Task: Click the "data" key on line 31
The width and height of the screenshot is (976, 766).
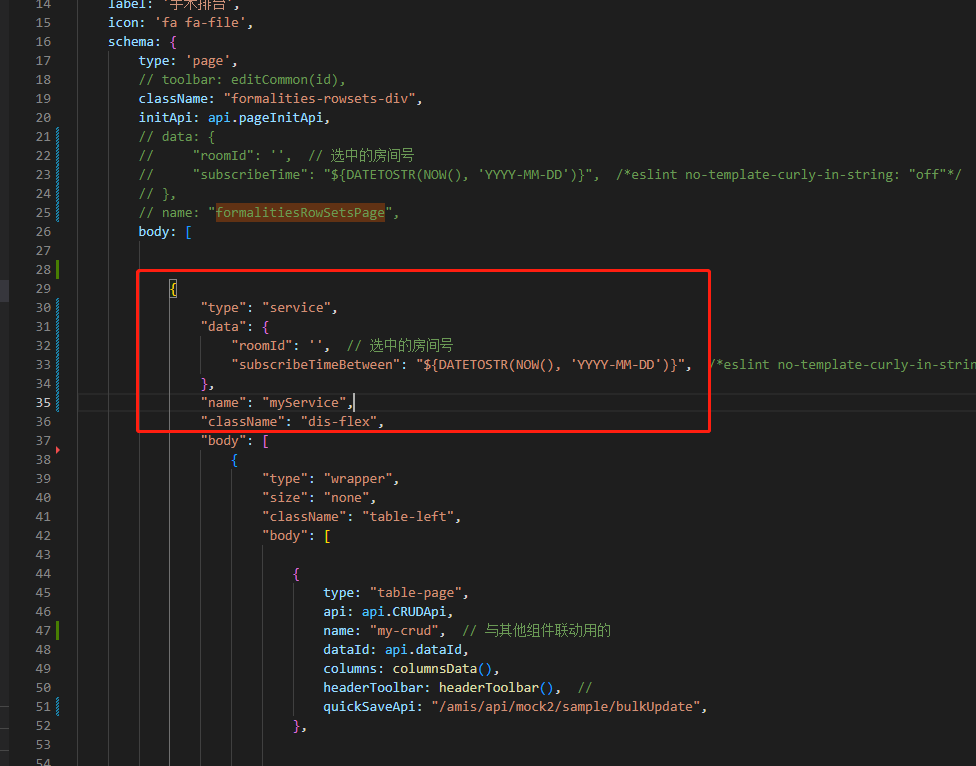Action: [x=223, y=327]
